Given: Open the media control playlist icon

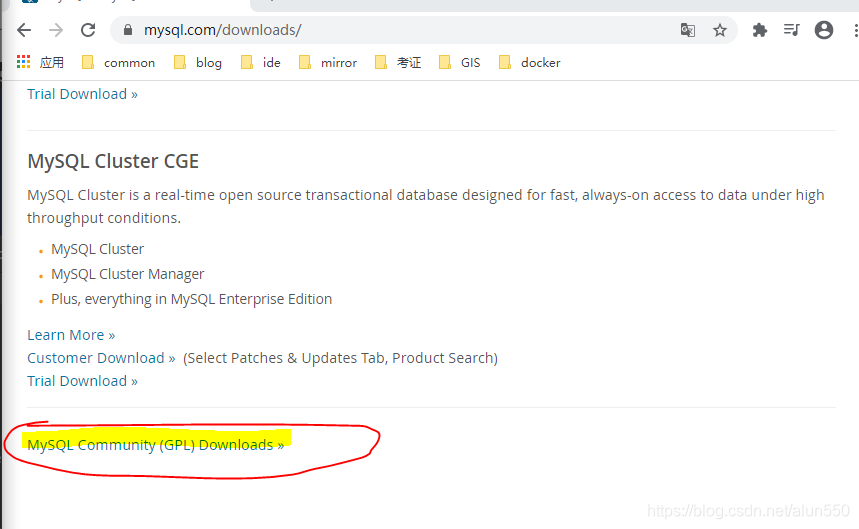Looking at the screenshot, I should [792, 30].
